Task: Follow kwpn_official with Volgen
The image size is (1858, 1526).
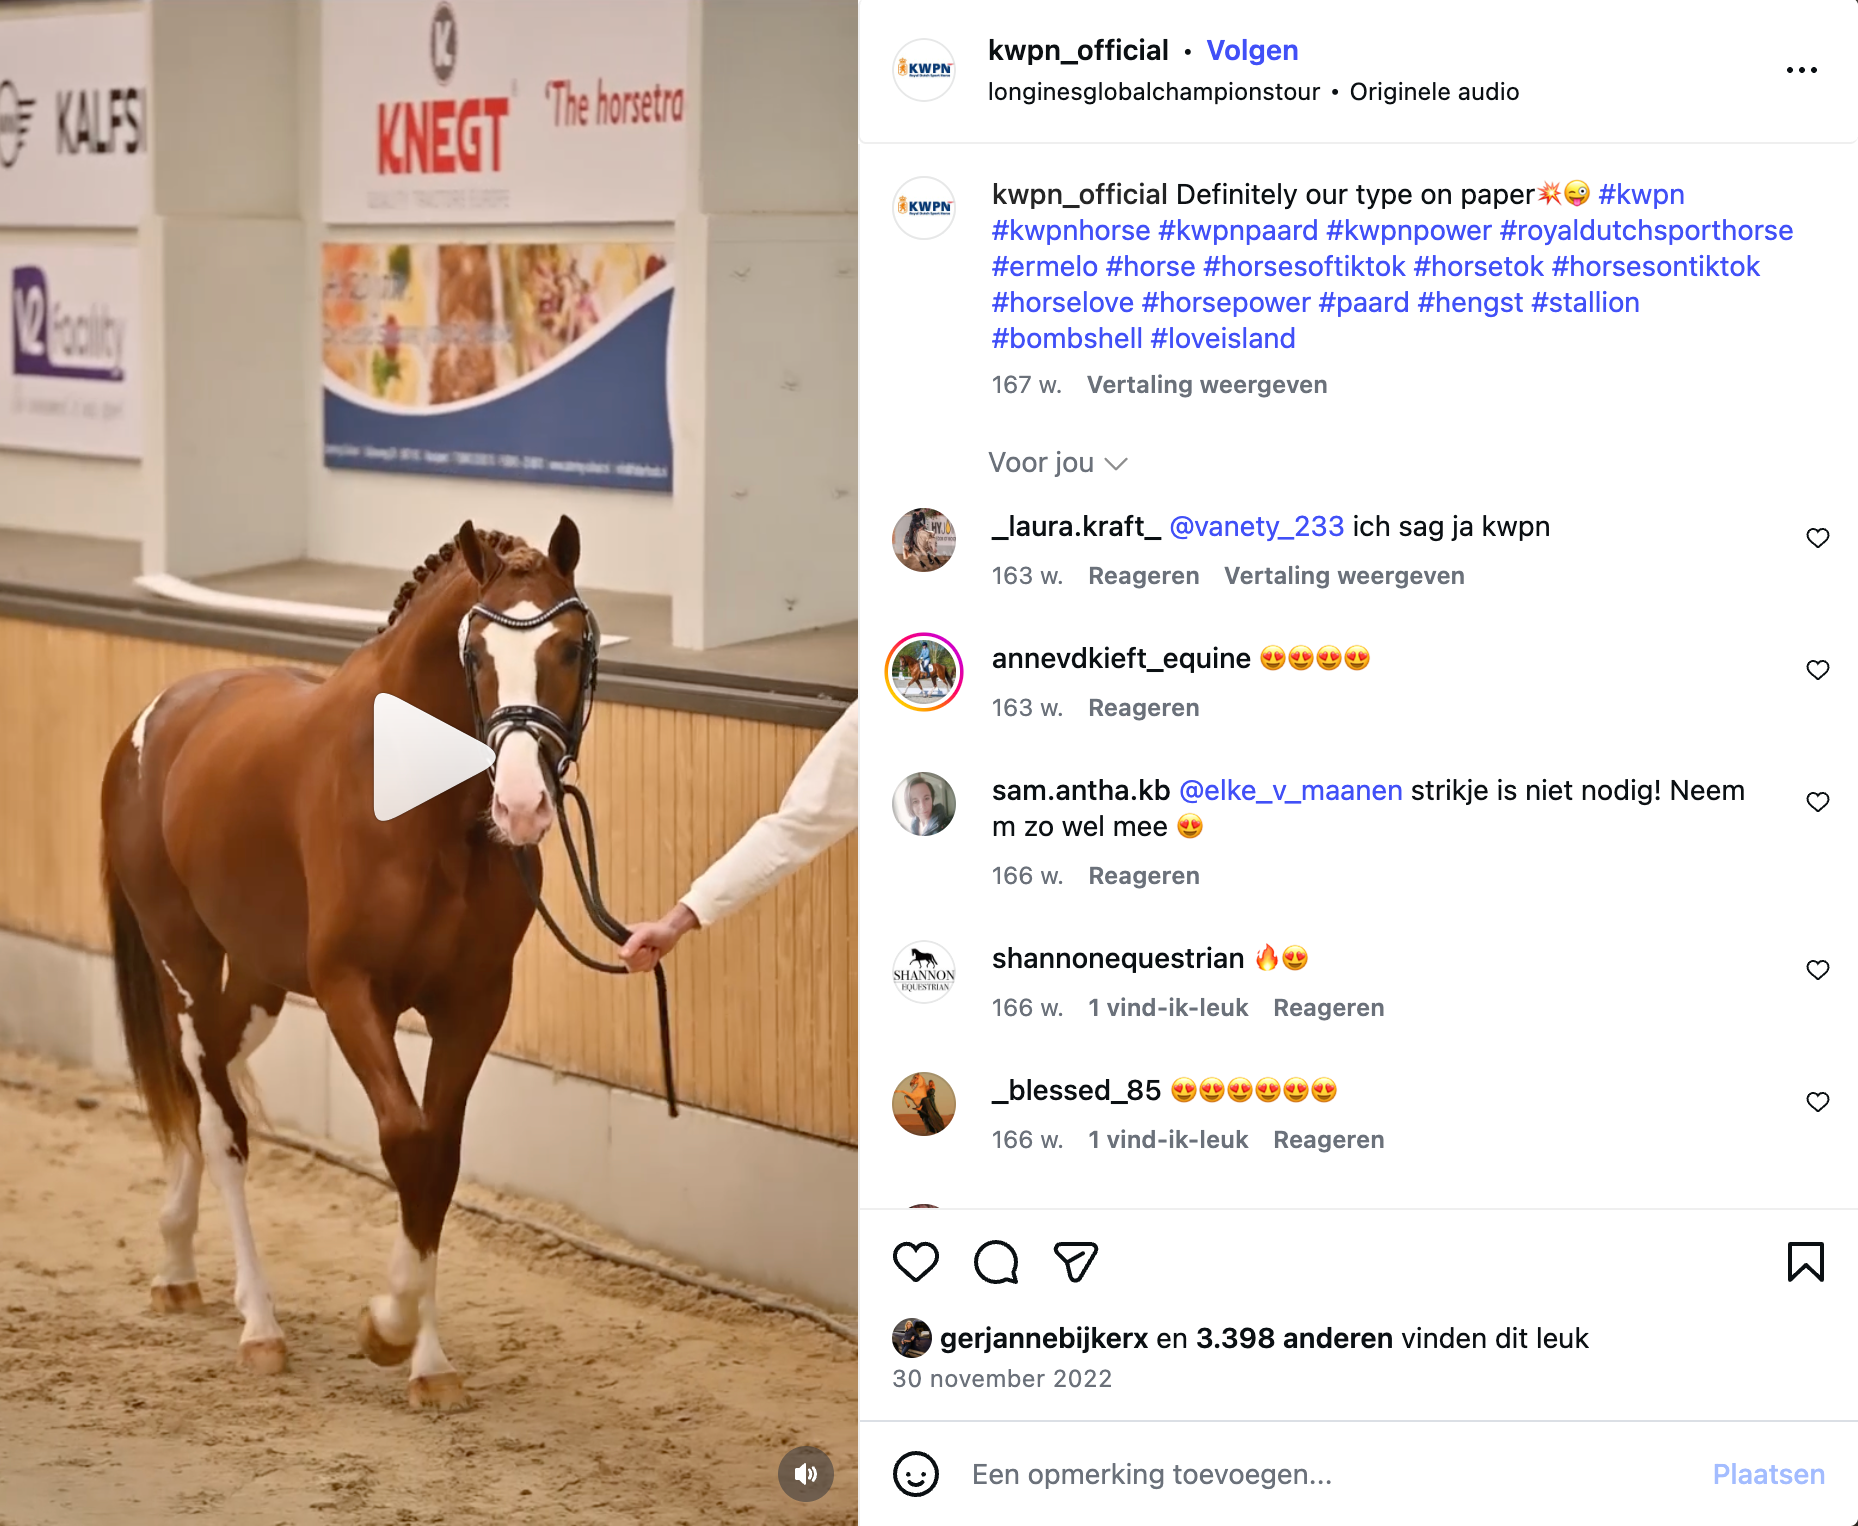Action: [1252, 50]
